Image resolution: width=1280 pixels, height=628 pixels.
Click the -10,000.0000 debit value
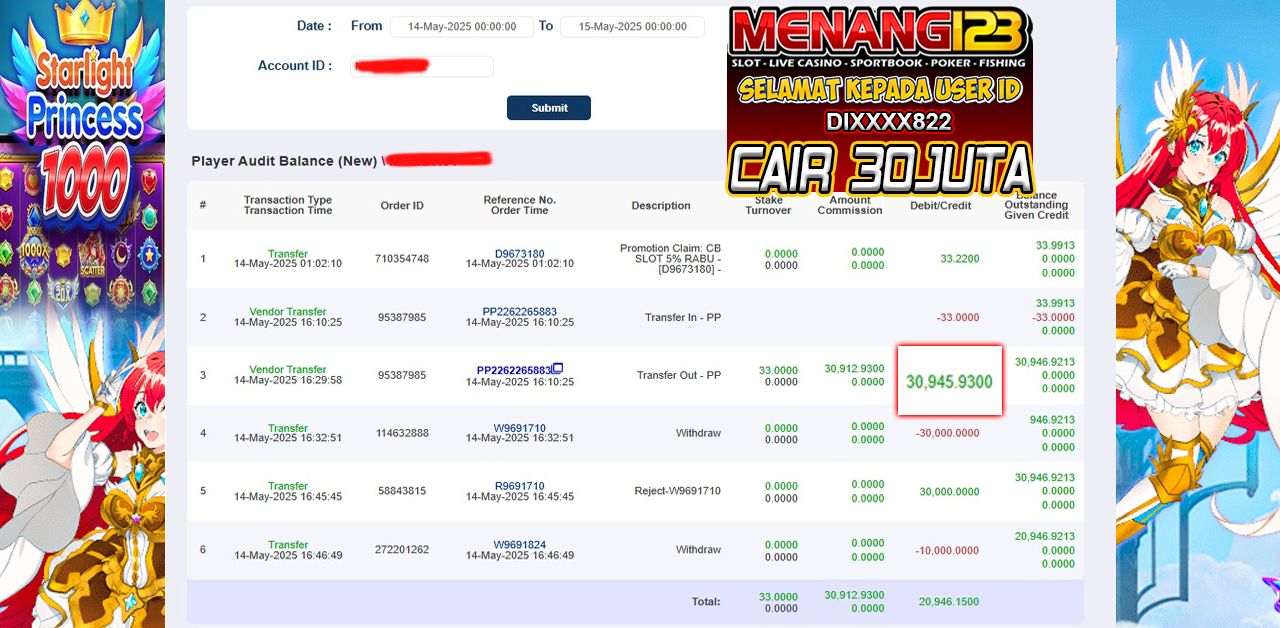[x=948, y=550]
